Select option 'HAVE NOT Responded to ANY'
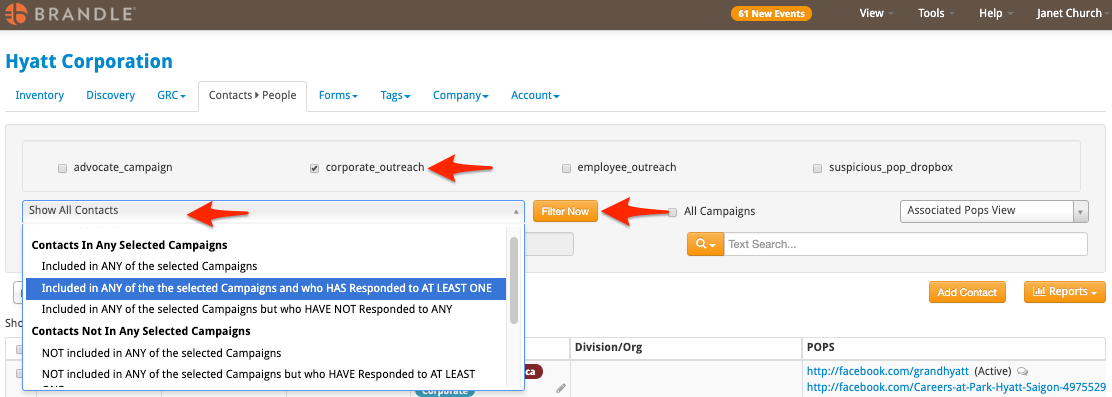The image size is (1112, 397). 265,310
